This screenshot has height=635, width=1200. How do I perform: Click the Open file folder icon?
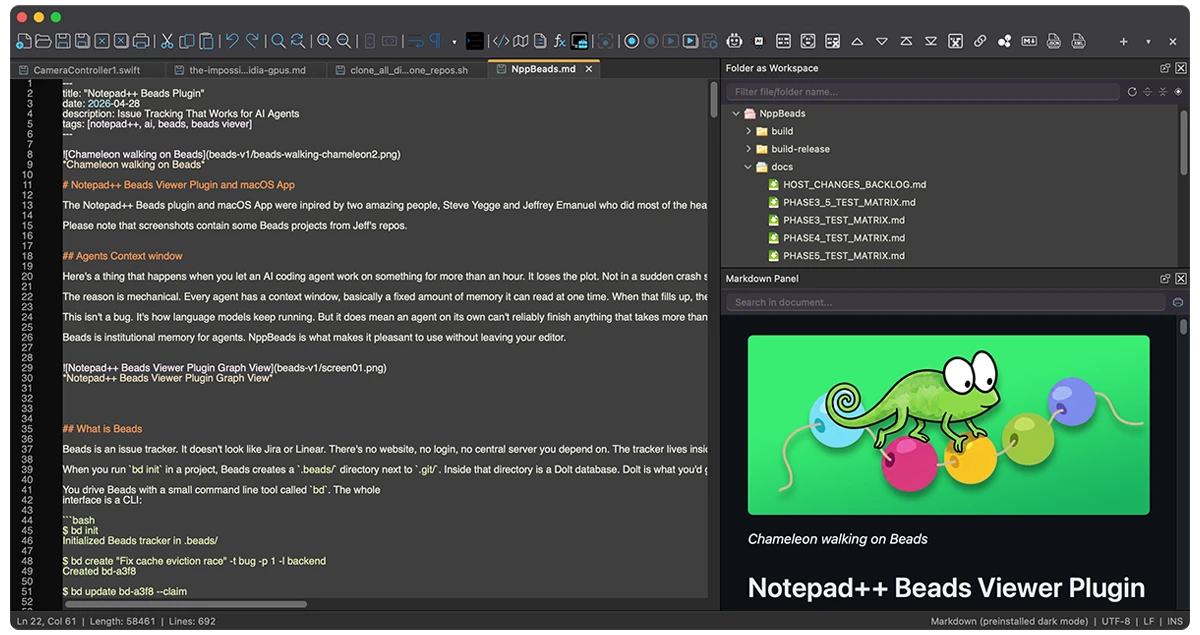coord(43,41)
